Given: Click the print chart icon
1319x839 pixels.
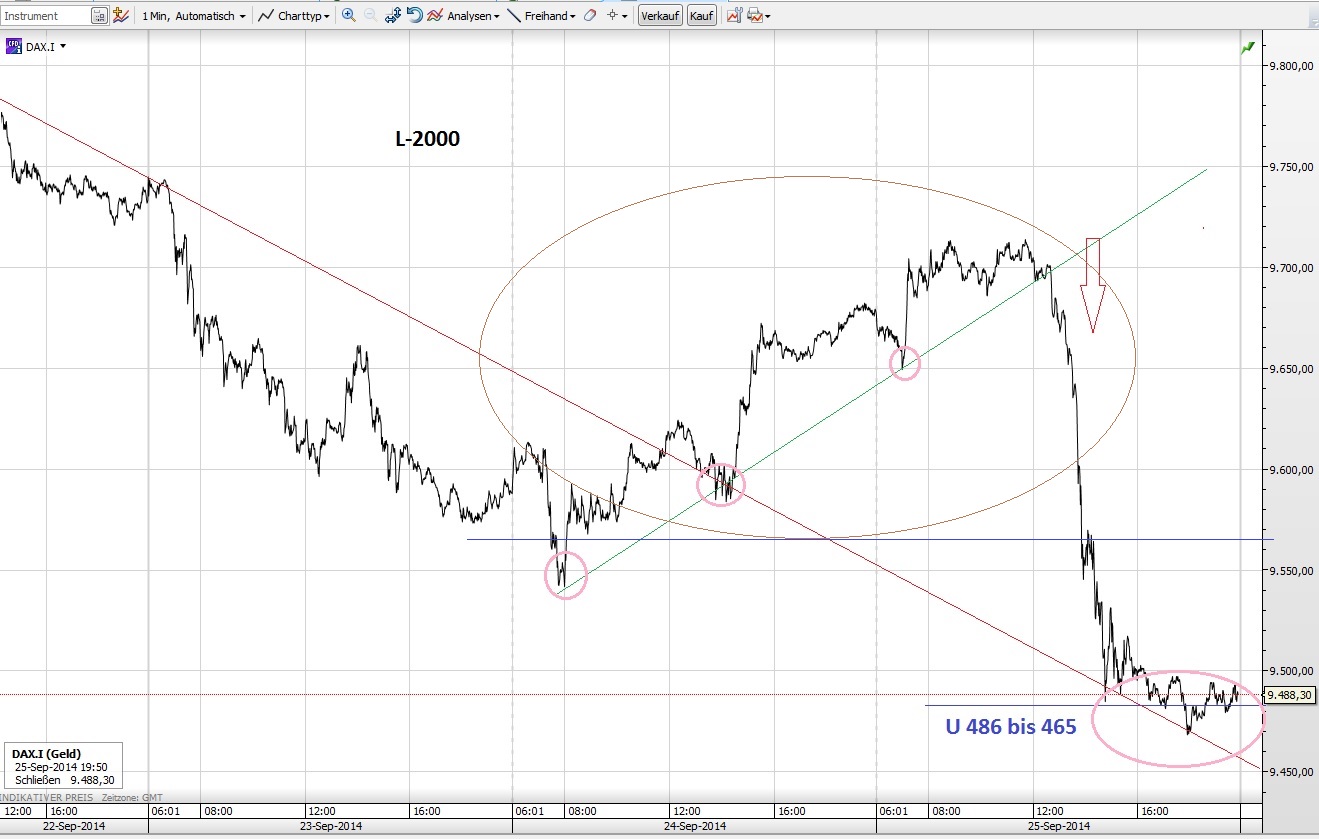Looking at the screenshot, I should [754, 15].
